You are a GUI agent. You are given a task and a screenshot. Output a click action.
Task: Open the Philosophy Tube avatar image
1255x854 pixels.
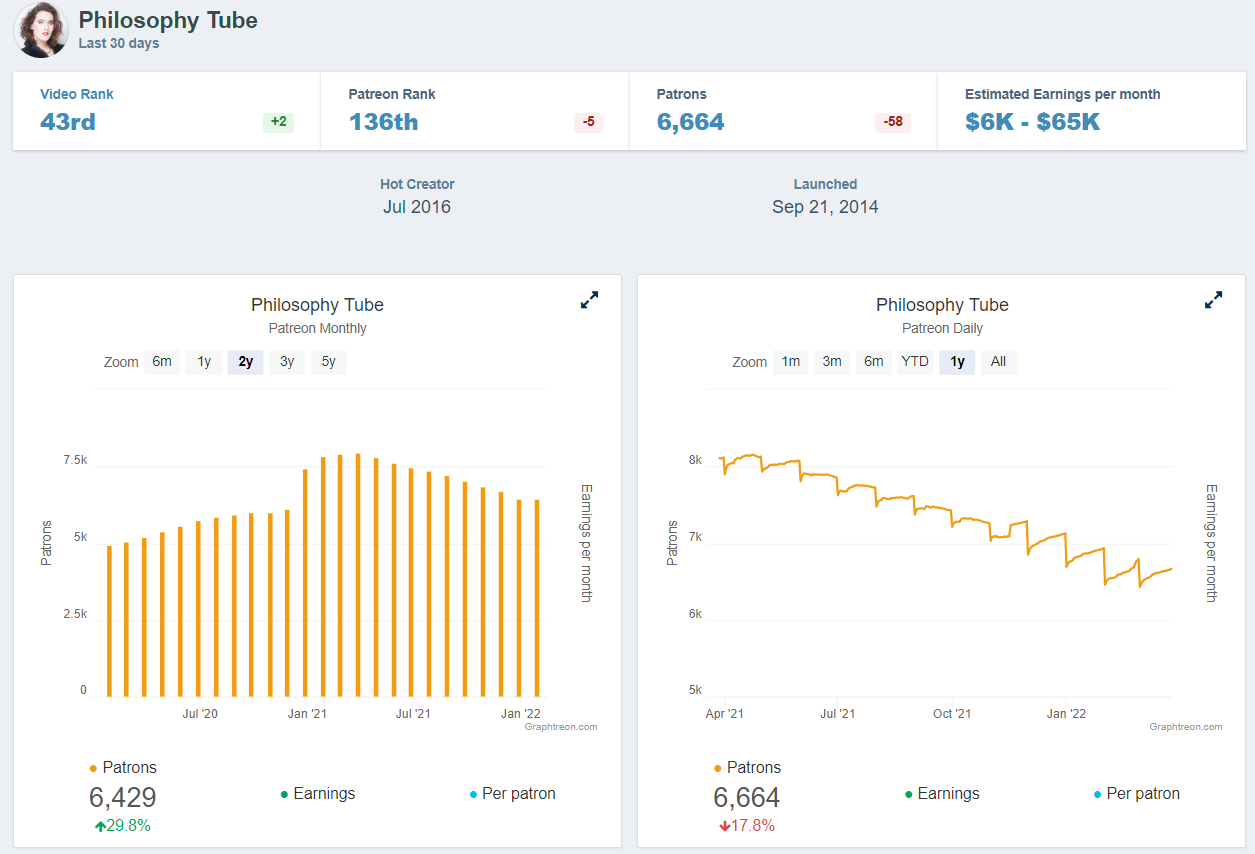pos(41,29)
